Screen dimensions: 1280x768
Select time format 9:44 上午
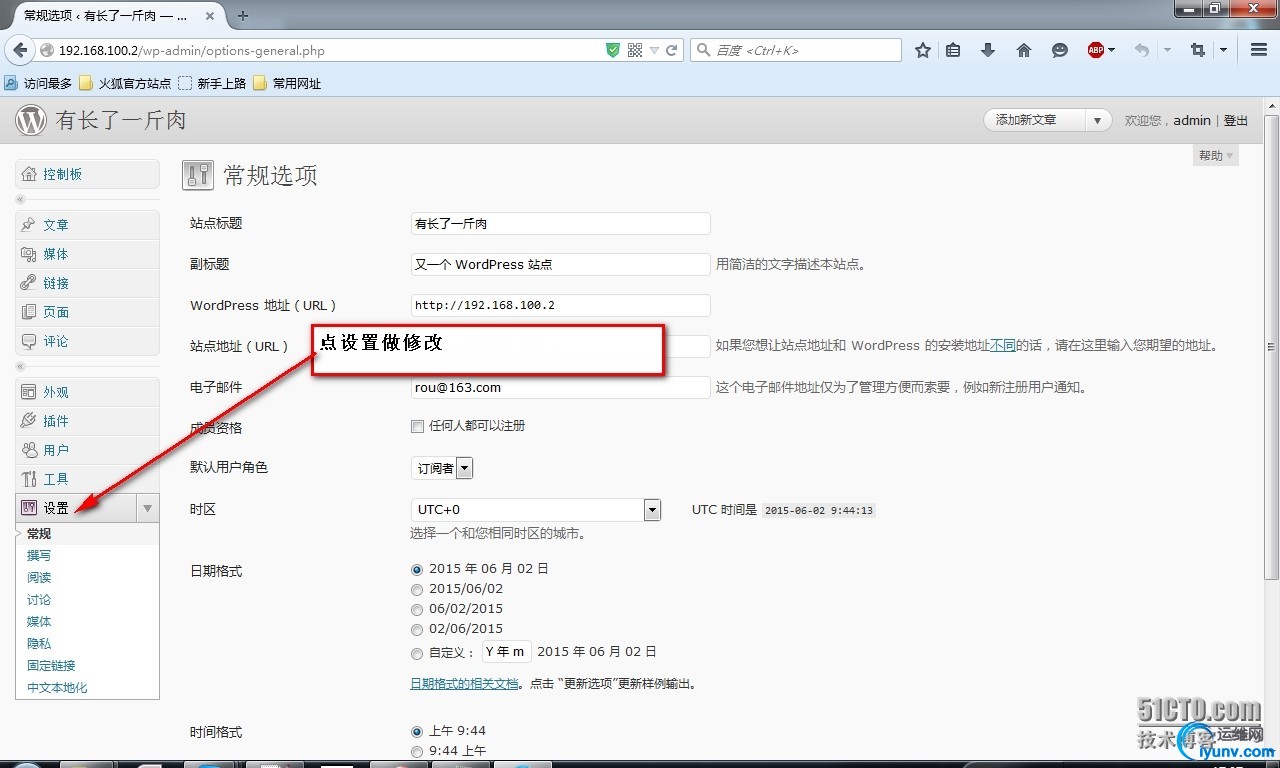point(417,751)
